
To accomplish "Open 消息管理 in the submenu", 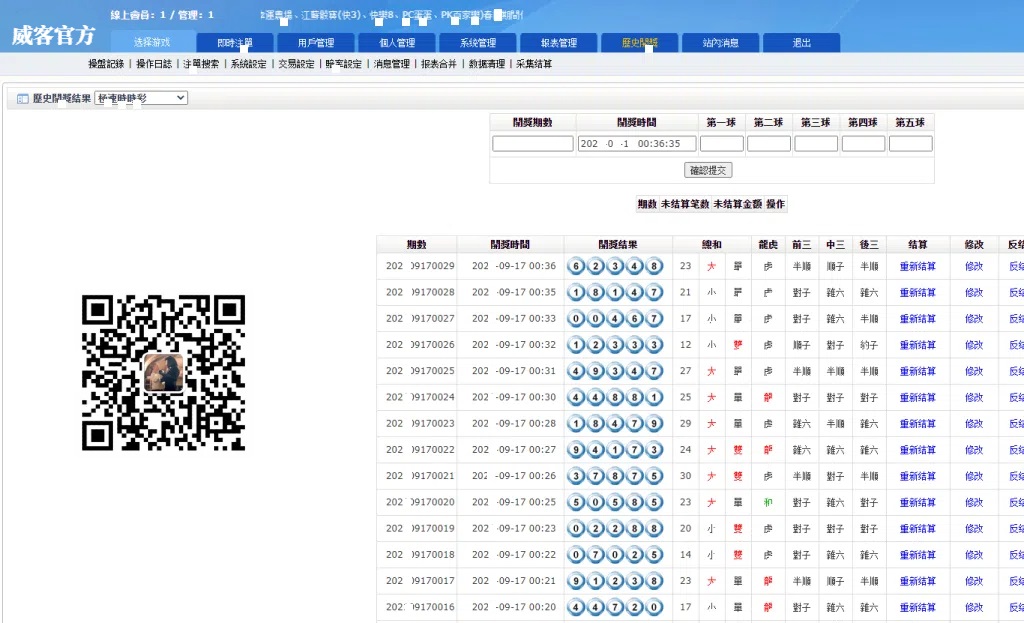I will [x=392, y=64].
